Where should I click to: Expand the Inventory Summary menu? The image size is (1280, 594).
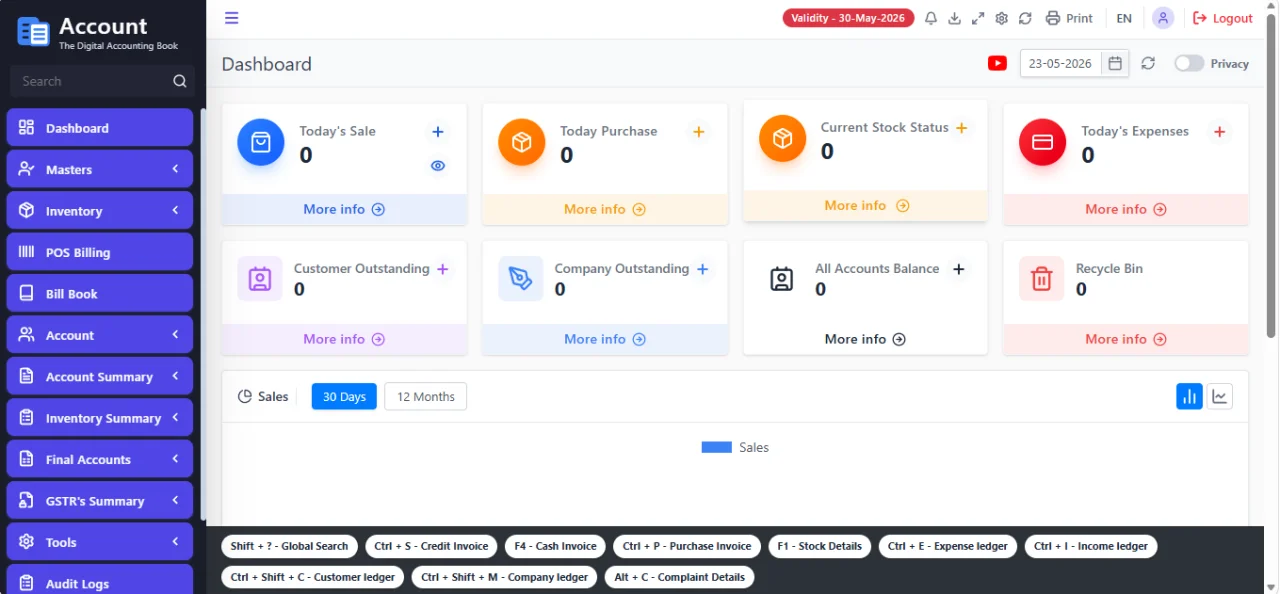point(100,418)
